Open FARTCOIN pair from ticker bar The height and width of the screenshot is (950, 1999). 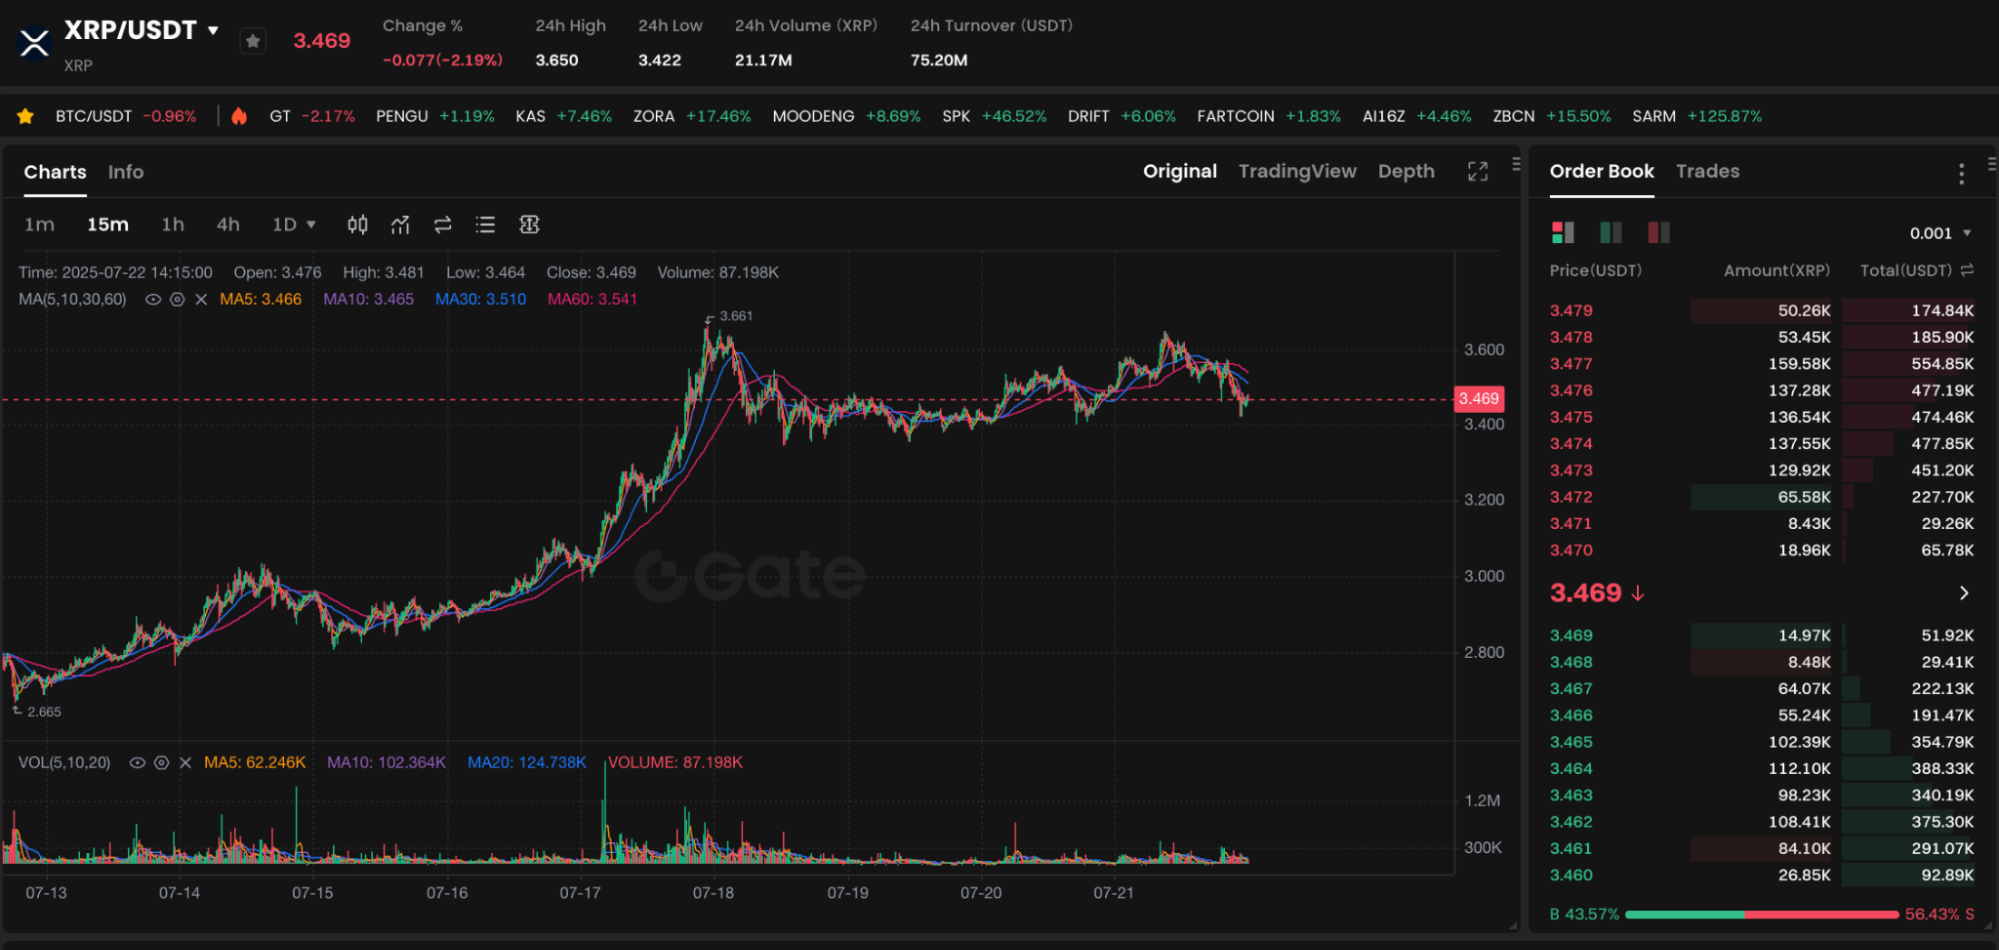click(1268, 116)
